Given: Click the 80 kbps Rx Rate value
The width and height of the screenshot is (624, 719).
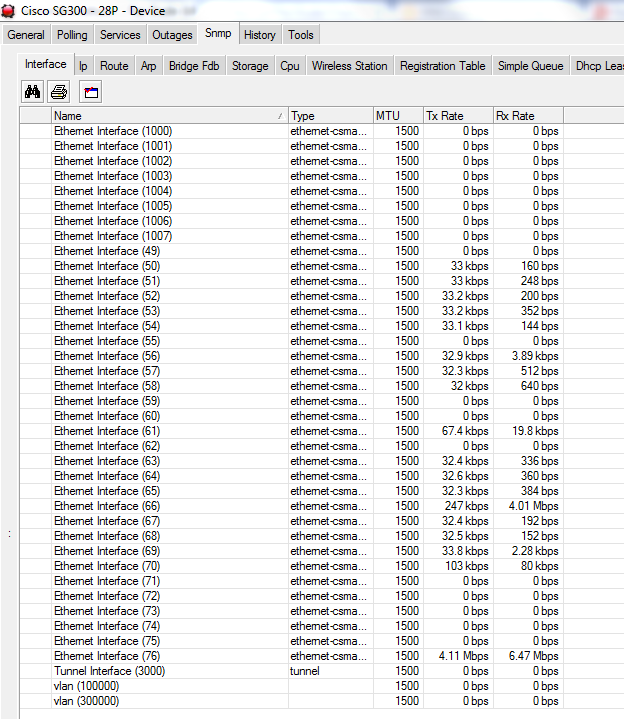Looking at the screenshot, I should (x=540, y=566).
